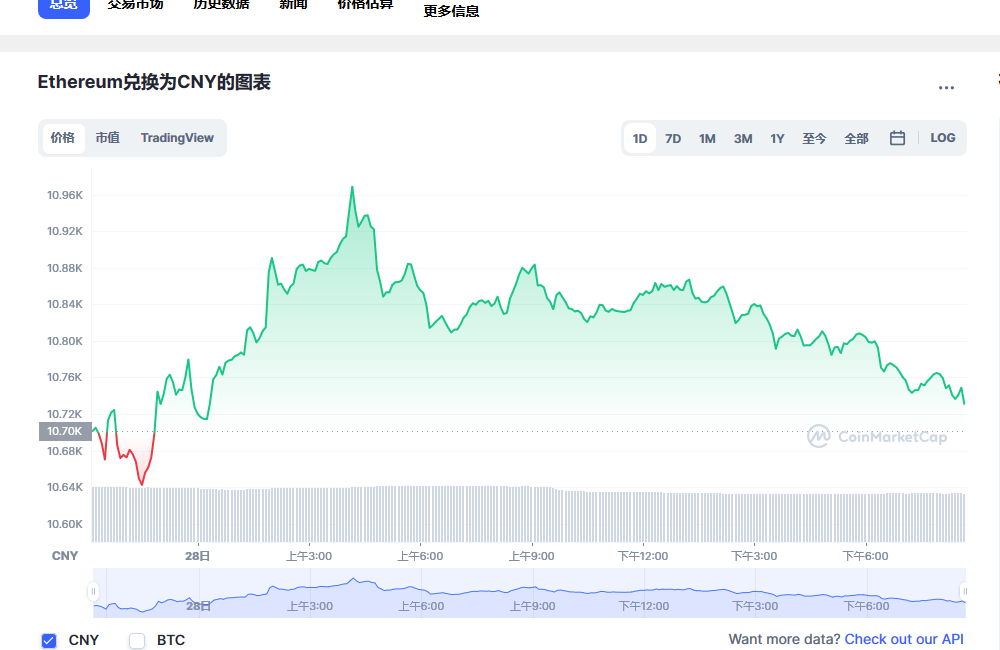Select the 1D time range
Image resolution: width=1000 pixels, height=650 pixels.
pyautogui.click(x=640, y=138)
